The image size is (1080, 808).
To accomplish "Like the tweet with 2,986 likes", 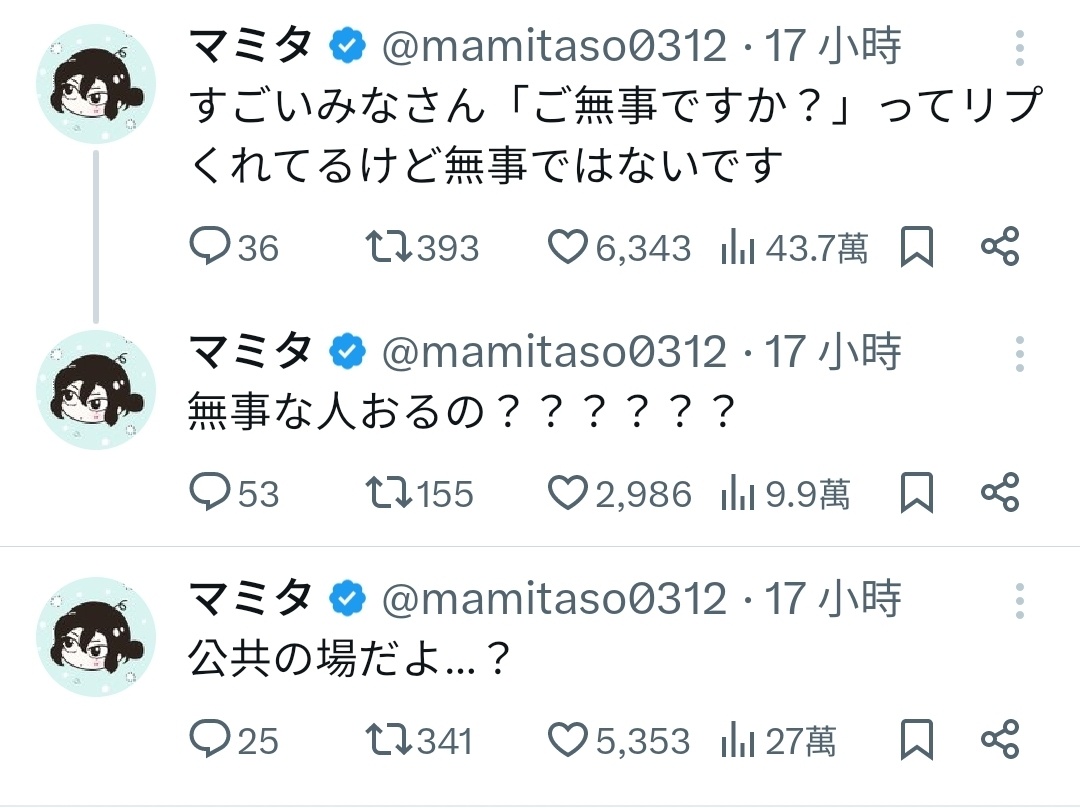I will pos(569,493).
